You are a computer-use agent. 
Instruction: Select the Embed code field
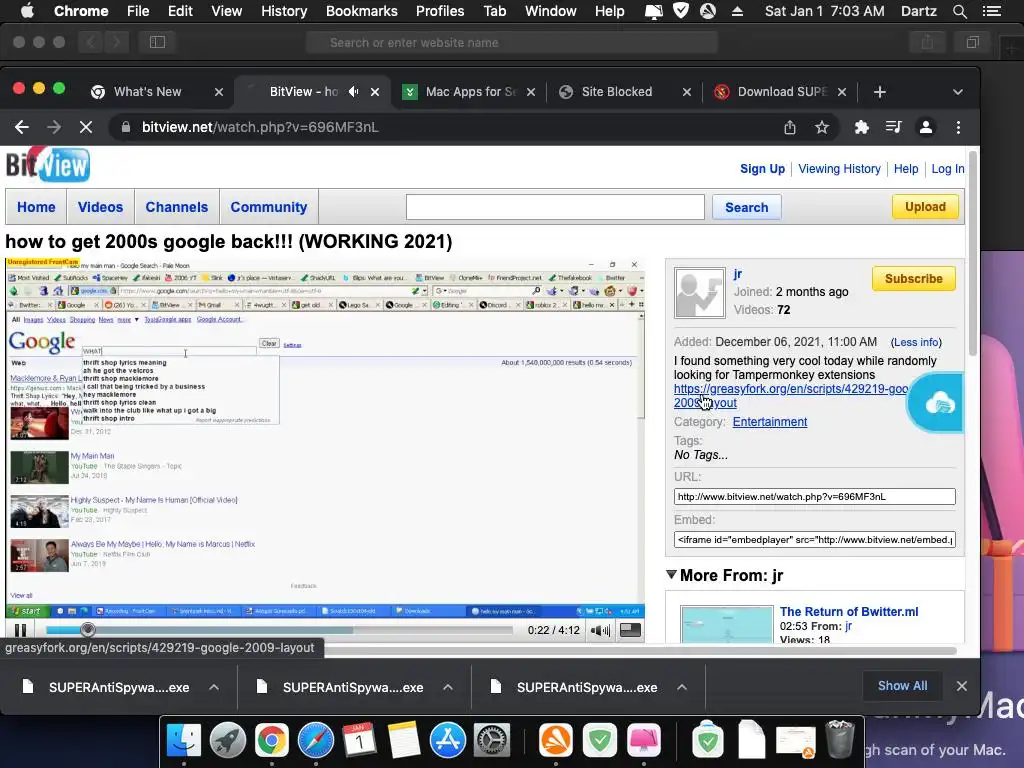(x=814, y=539)
